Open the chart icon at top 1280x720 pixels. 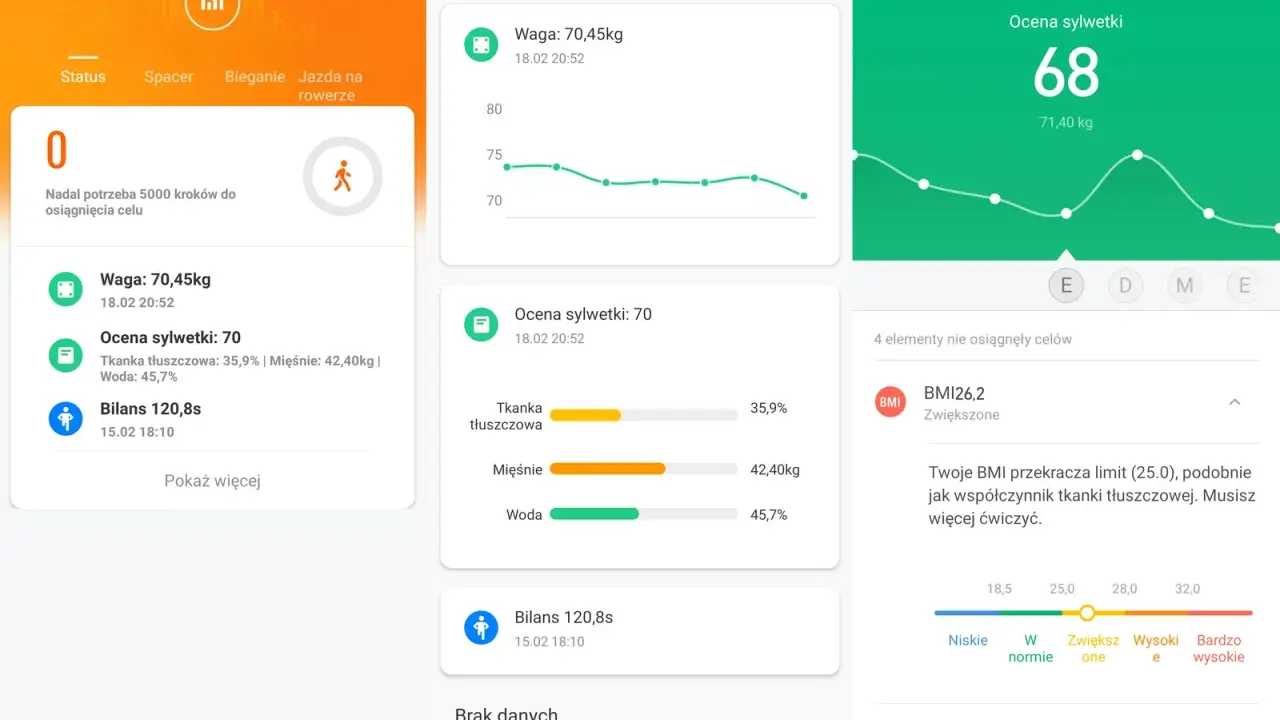tap(212, 7)
